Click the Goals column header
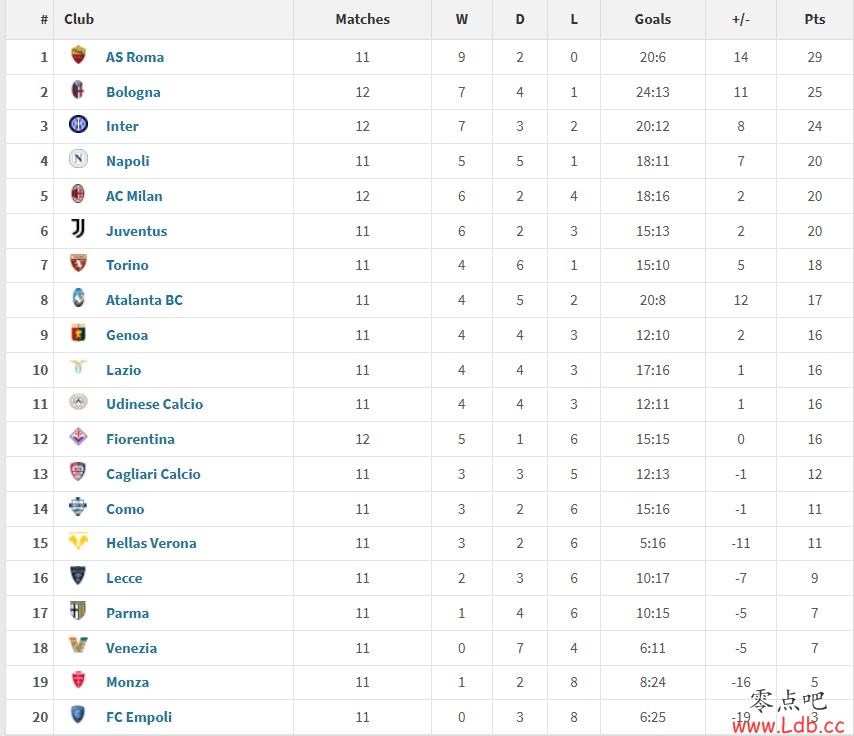 point(652,19)
